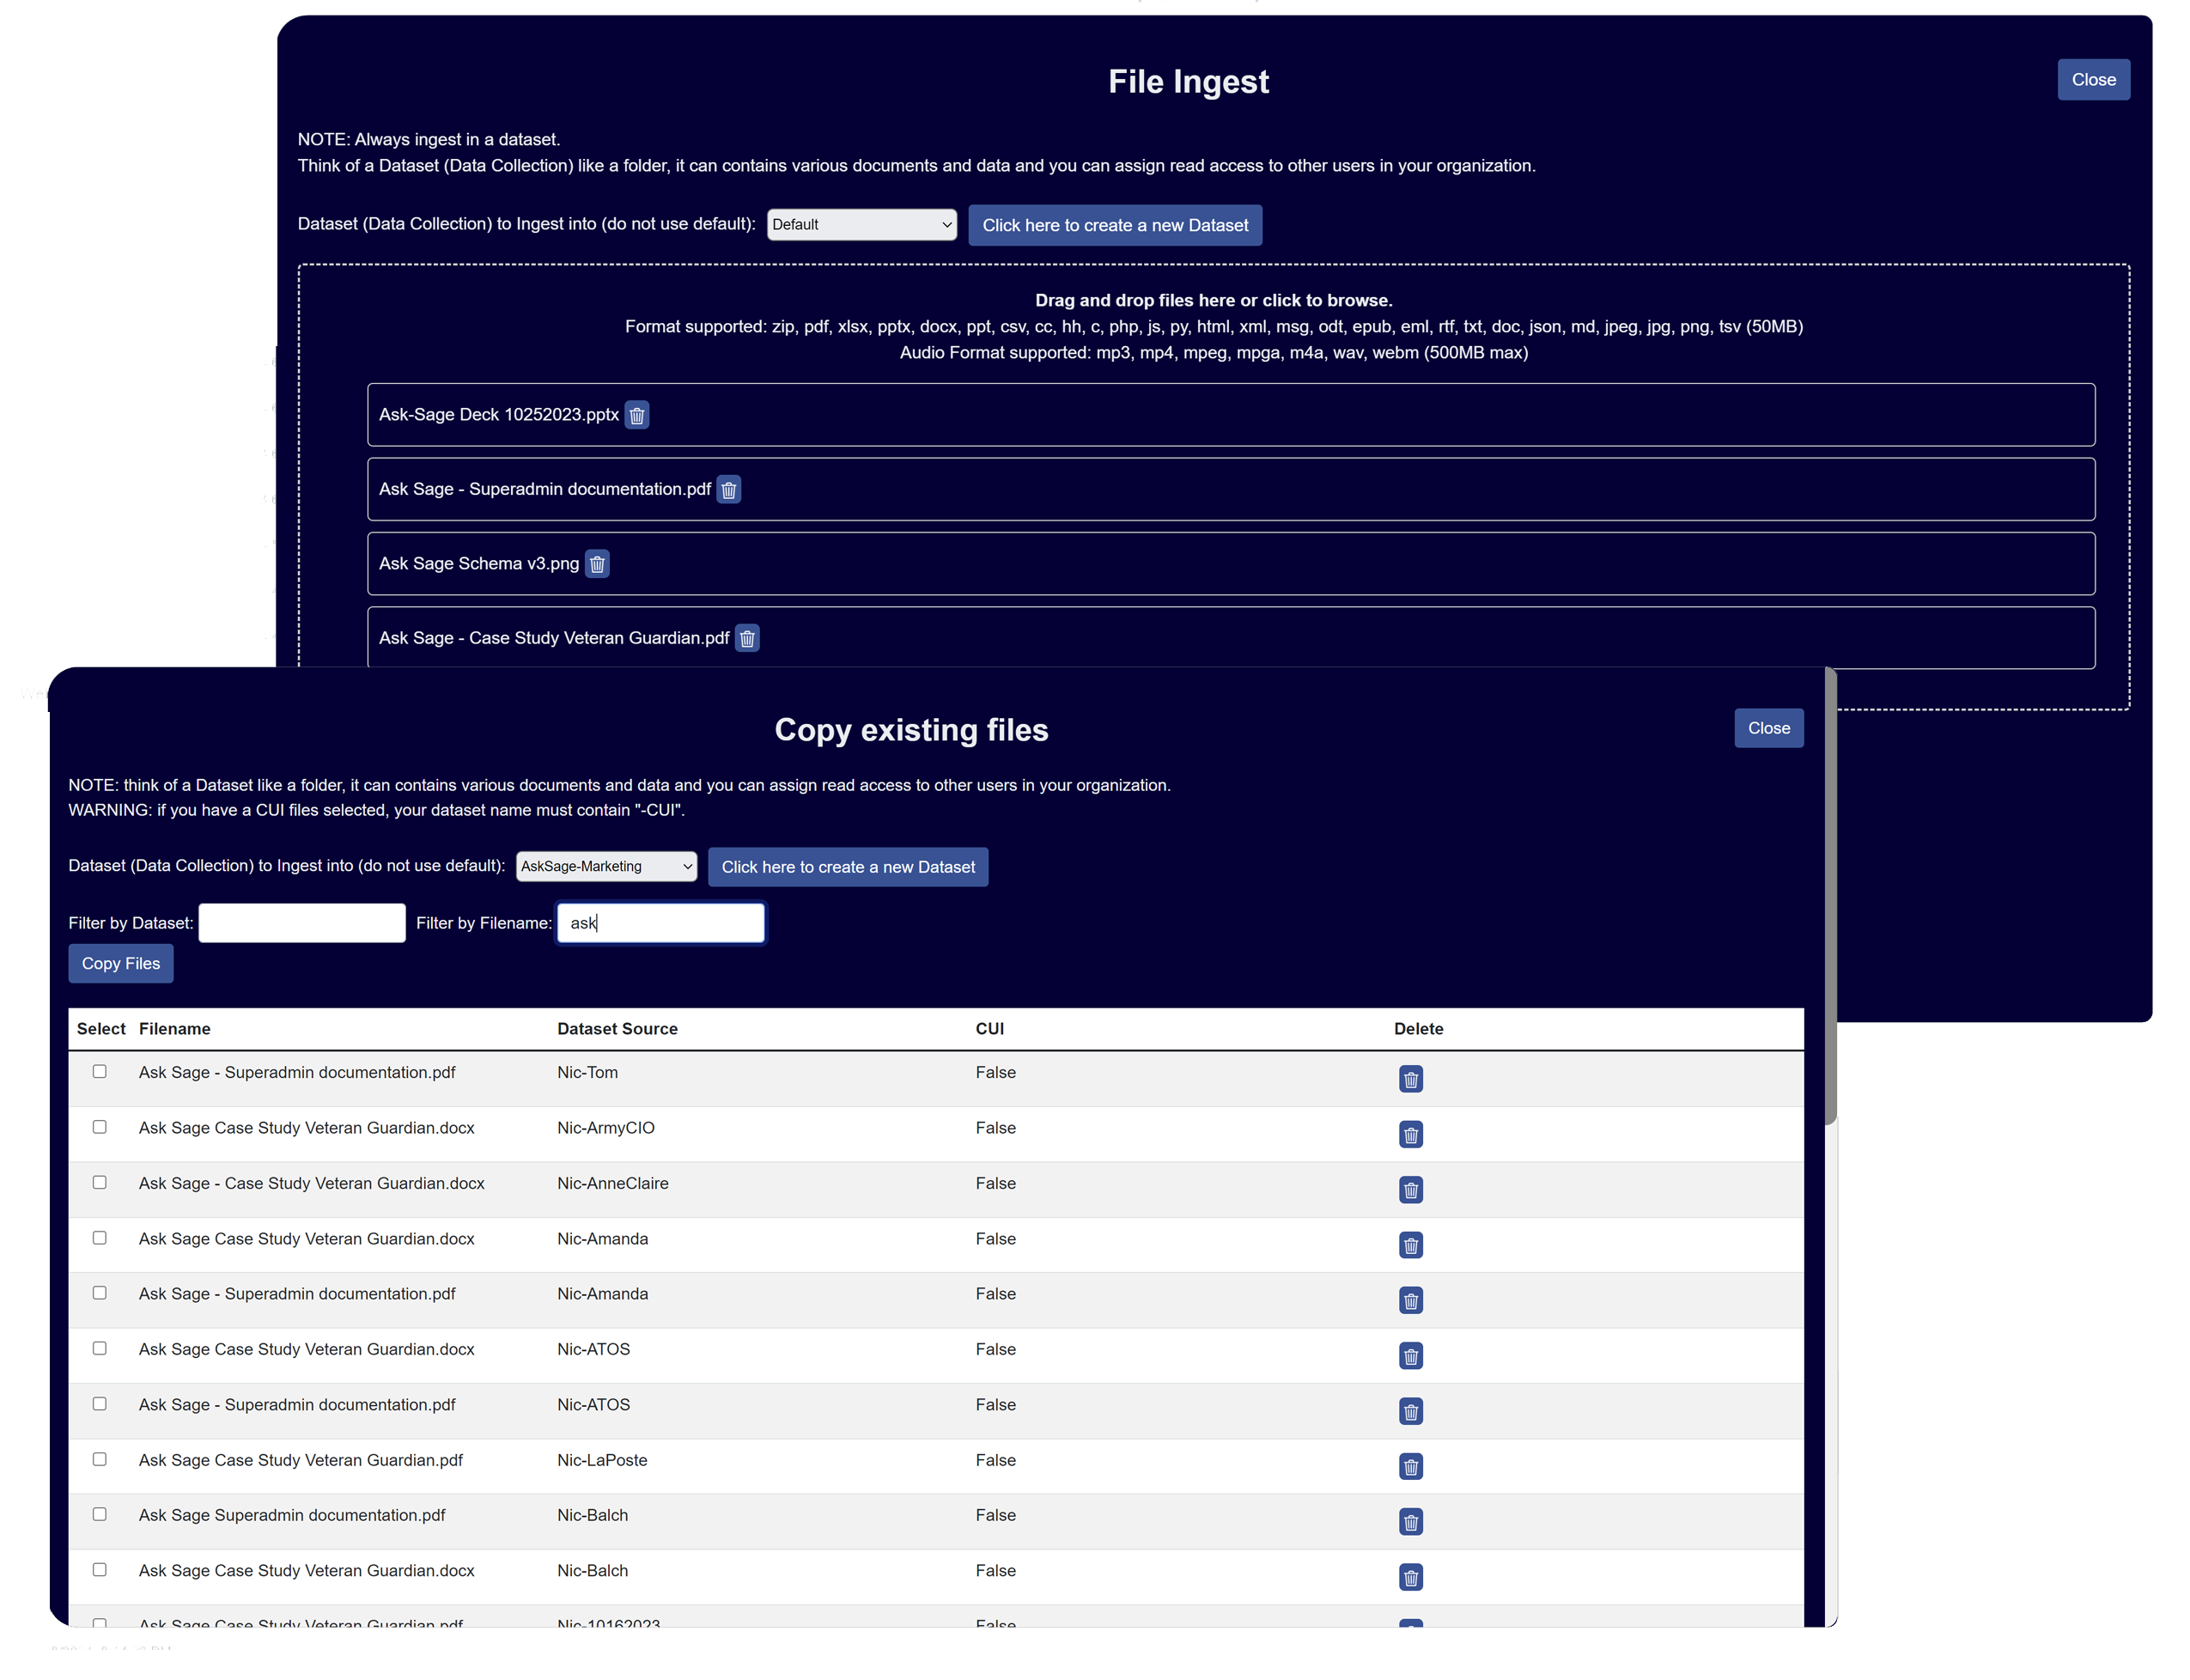Delete the Nic-LaPoste Case Study Veteran Guardian.pdf

tap(1411, 1467)
